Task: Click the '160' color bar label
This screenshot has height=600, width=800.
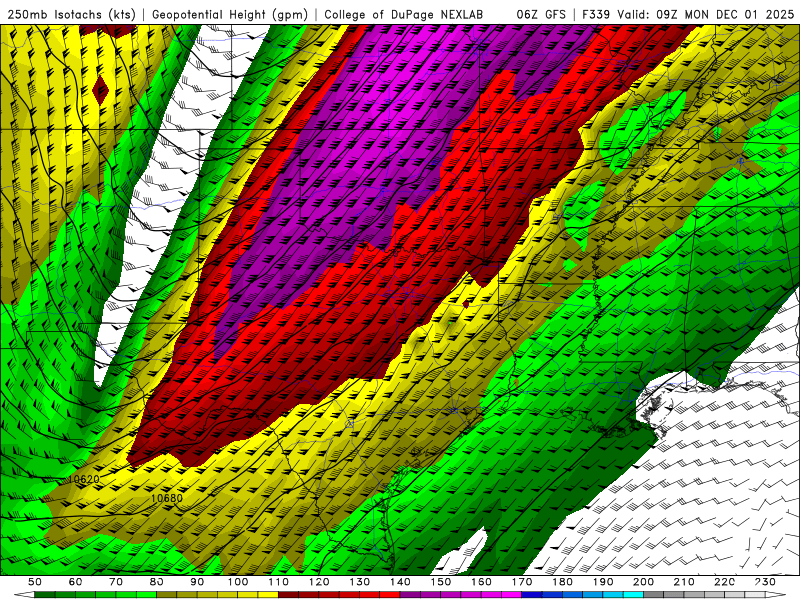Action: click(481, 582)
